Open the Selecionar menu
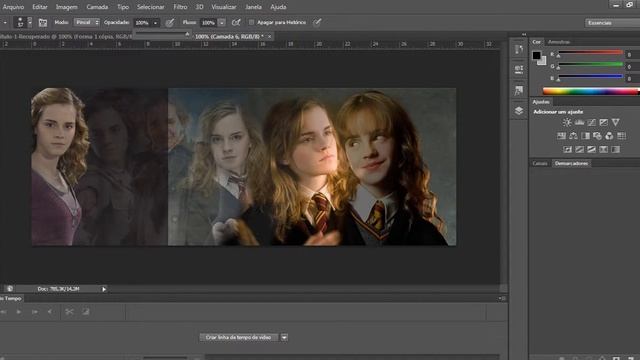Image resolution: width=640 pixels, height=360 pixels. [151, 7]
